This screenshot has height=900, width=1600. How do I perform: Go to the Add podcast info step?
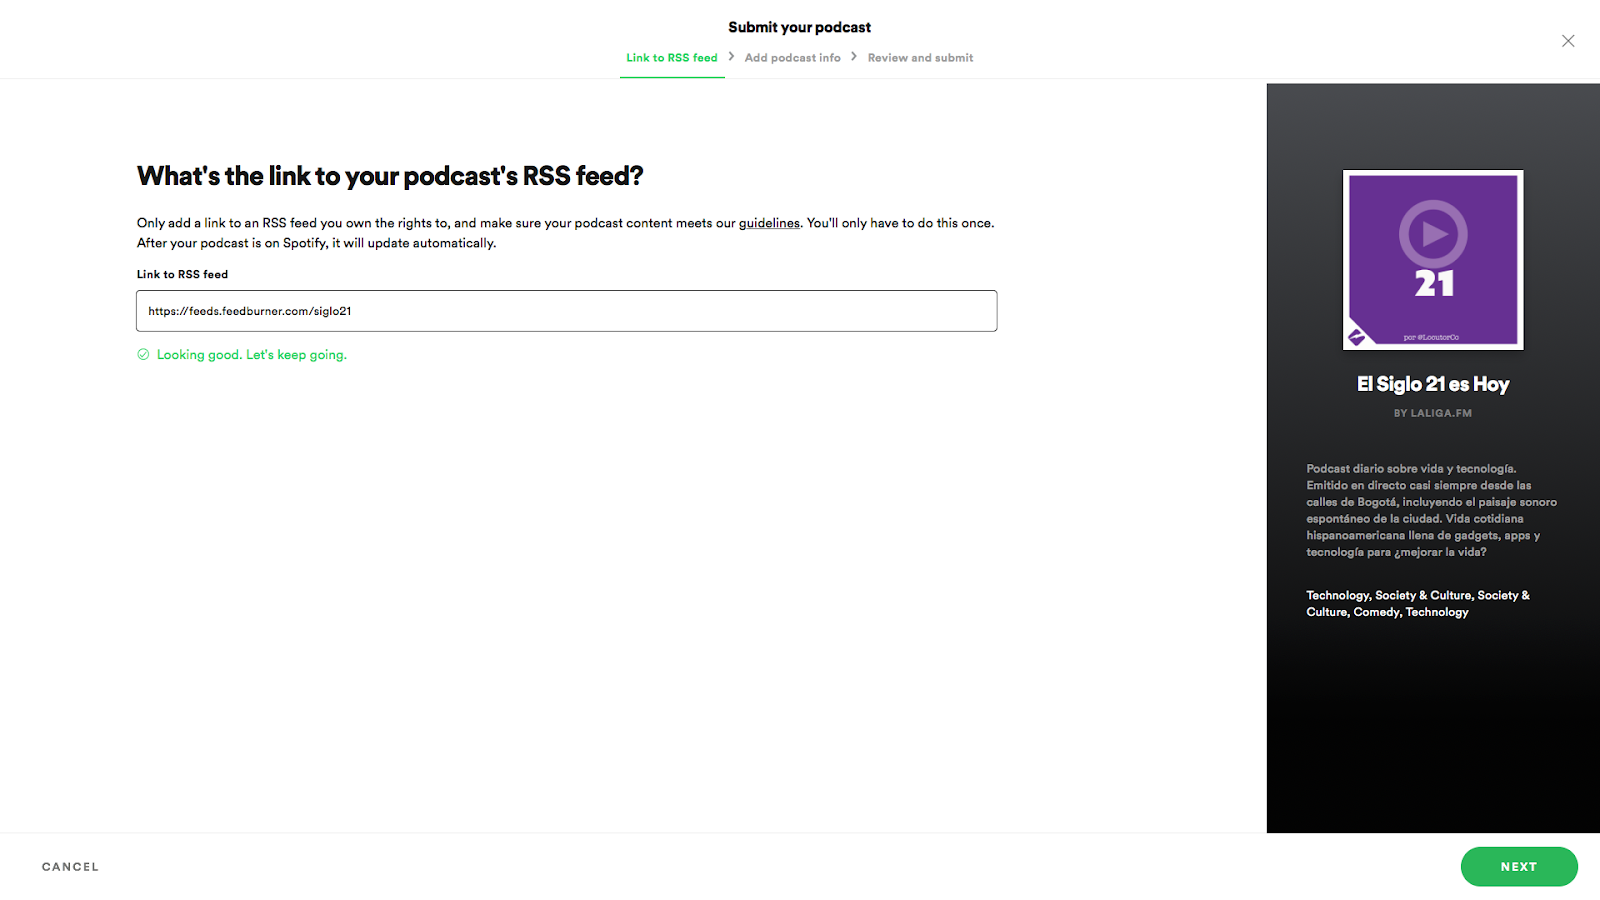pyautogui.click(x=793, y=58)
